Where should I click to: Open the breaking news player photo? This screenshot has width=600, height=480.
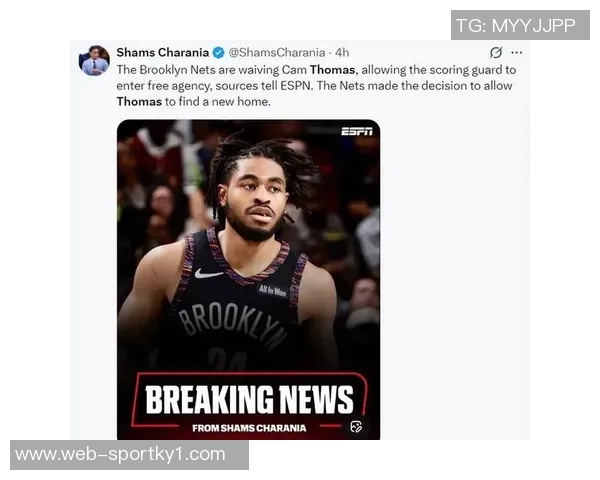pos(248,280)
